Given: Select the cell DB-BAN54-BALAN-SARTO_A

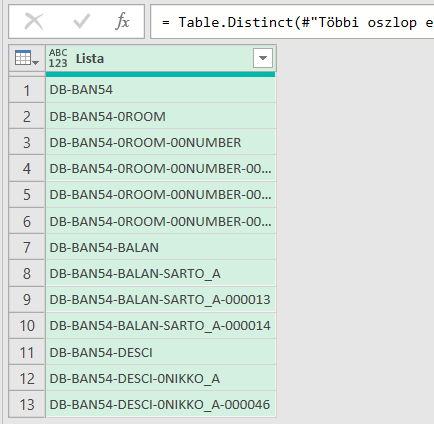Looking at the screenshot, I should 161,274.
